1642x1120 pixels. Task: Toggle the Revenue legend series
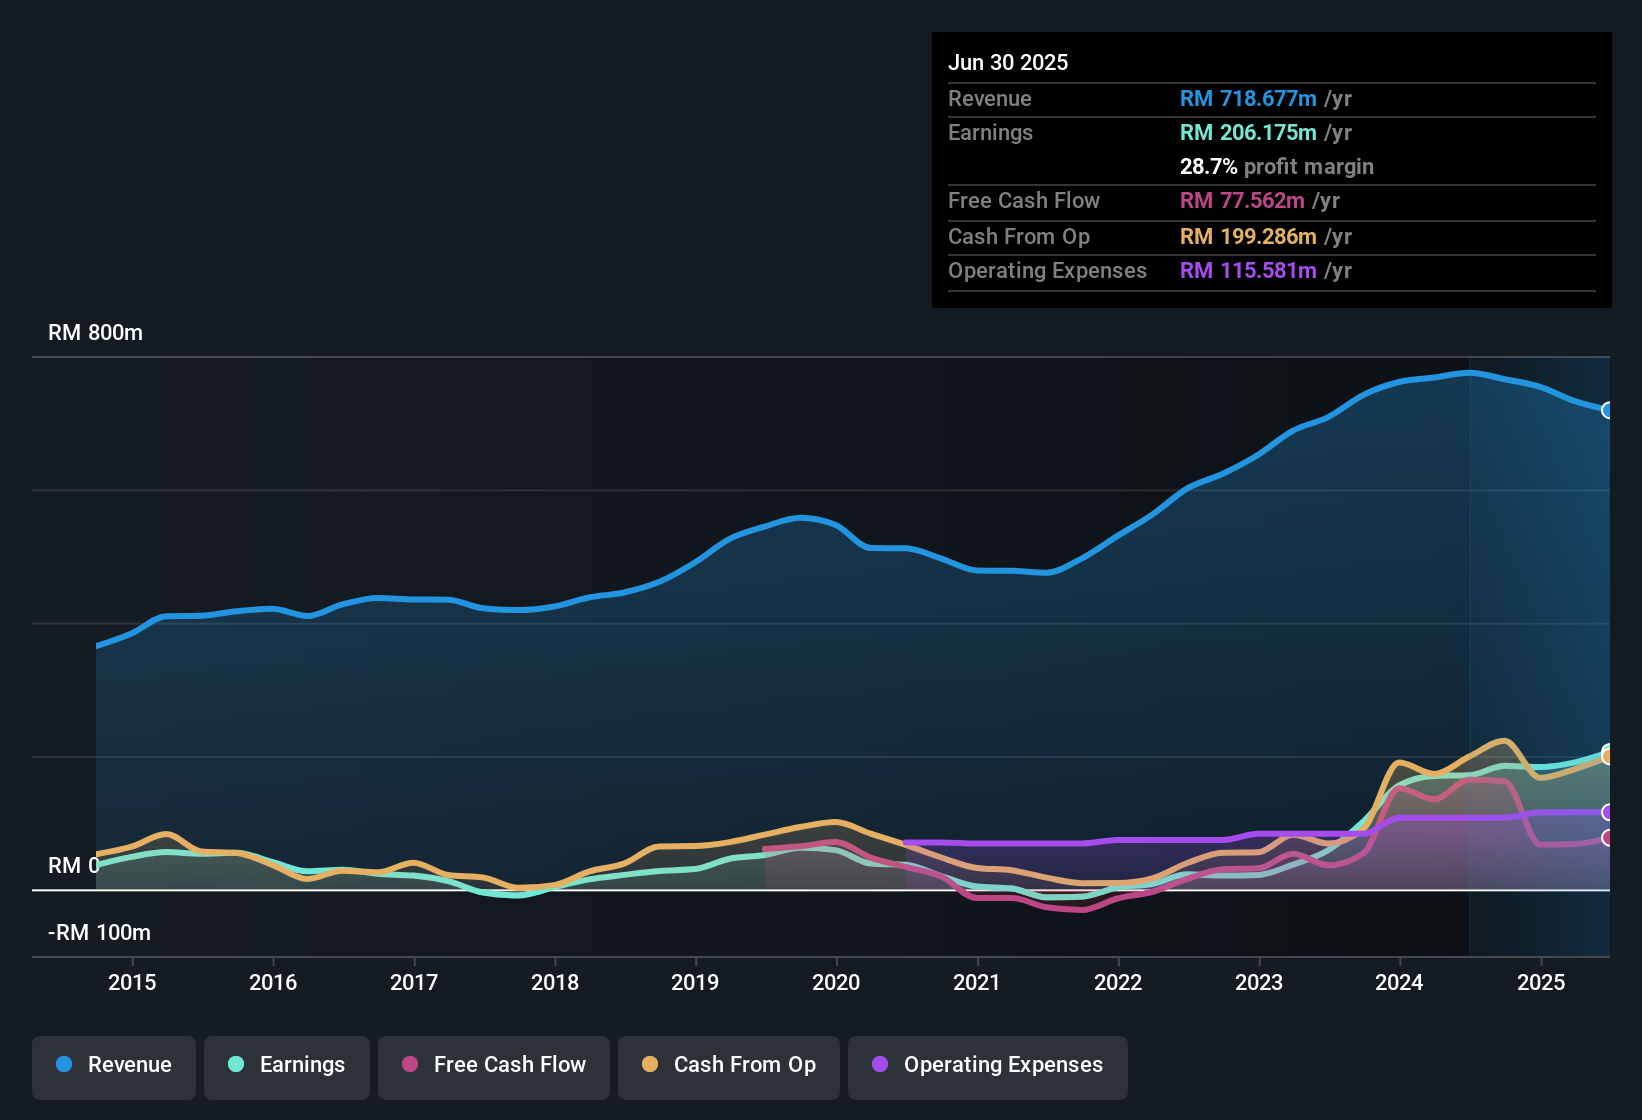pos(114,1065)
